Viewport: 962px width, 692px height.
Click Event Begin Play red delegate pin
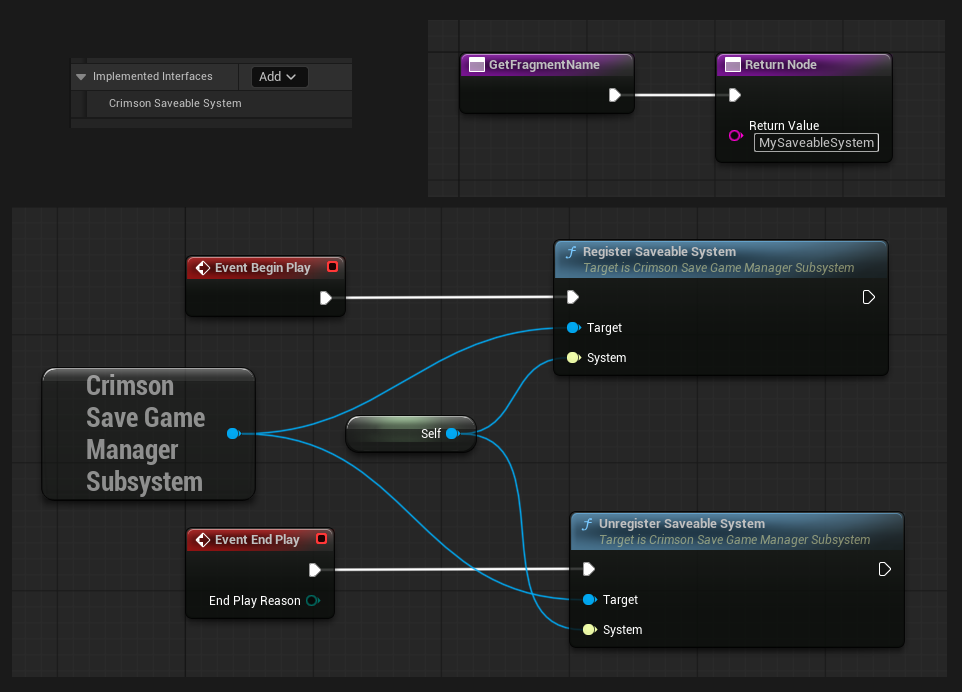tap(333, 266)
